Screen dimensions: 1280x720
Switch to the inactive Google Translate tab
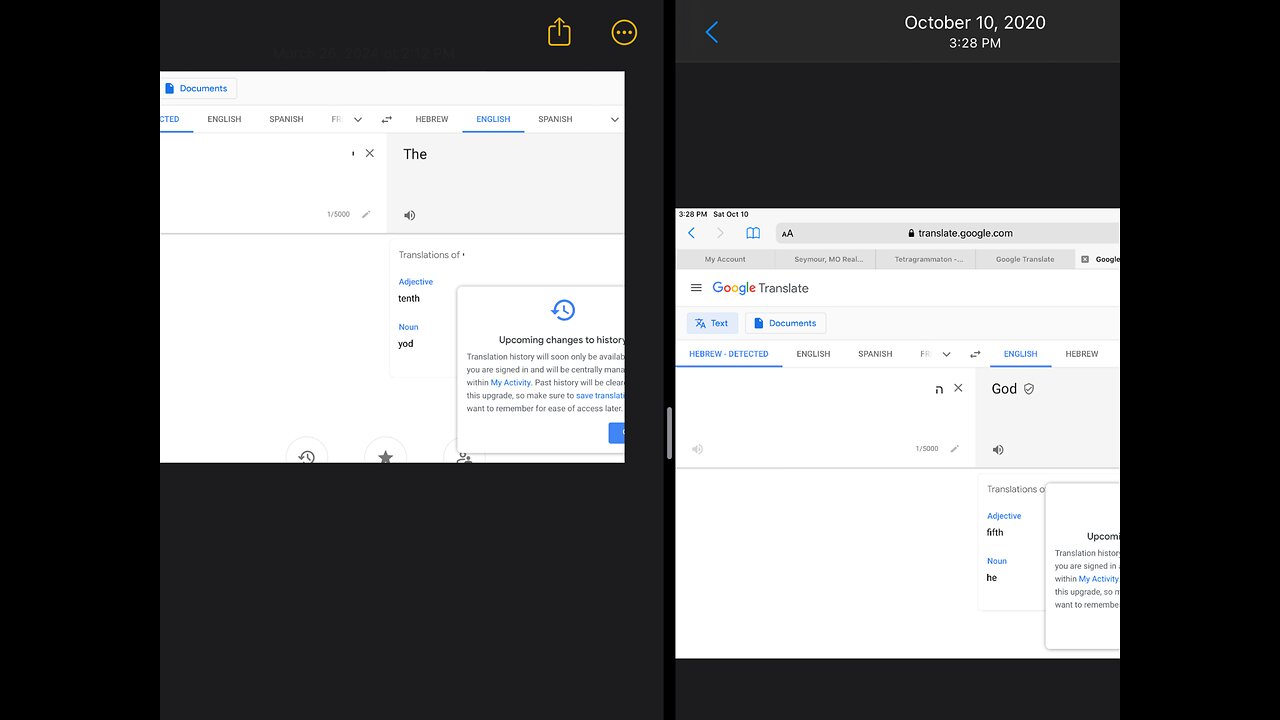tap(1025, 259)
